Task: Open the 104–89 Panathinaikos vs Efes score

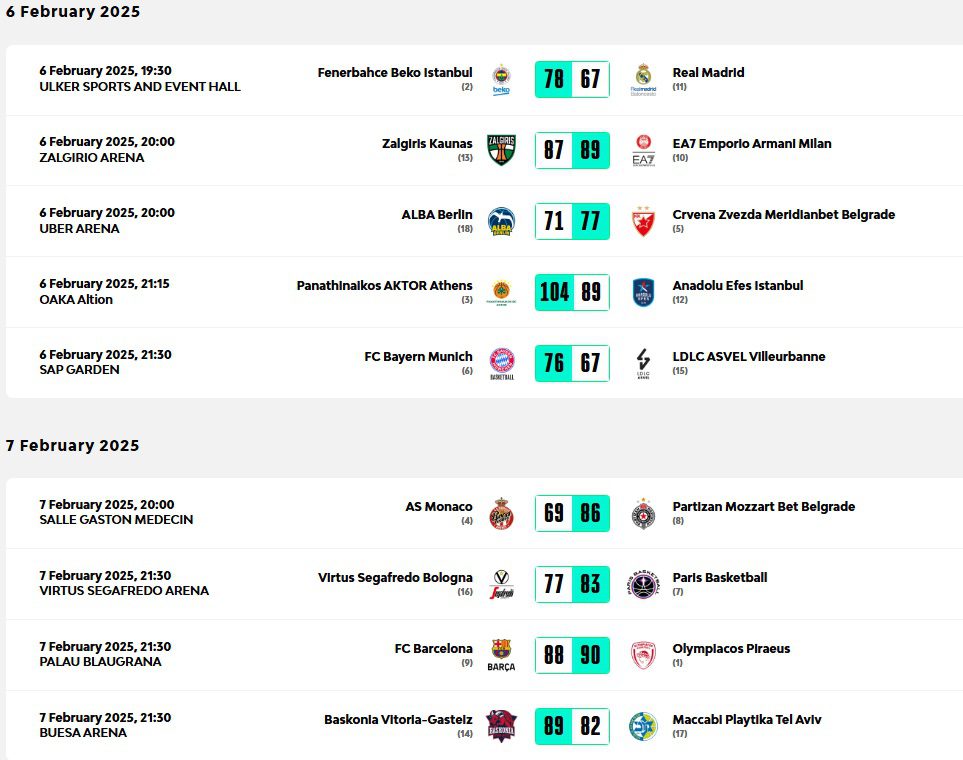Action: coord(572,292)
